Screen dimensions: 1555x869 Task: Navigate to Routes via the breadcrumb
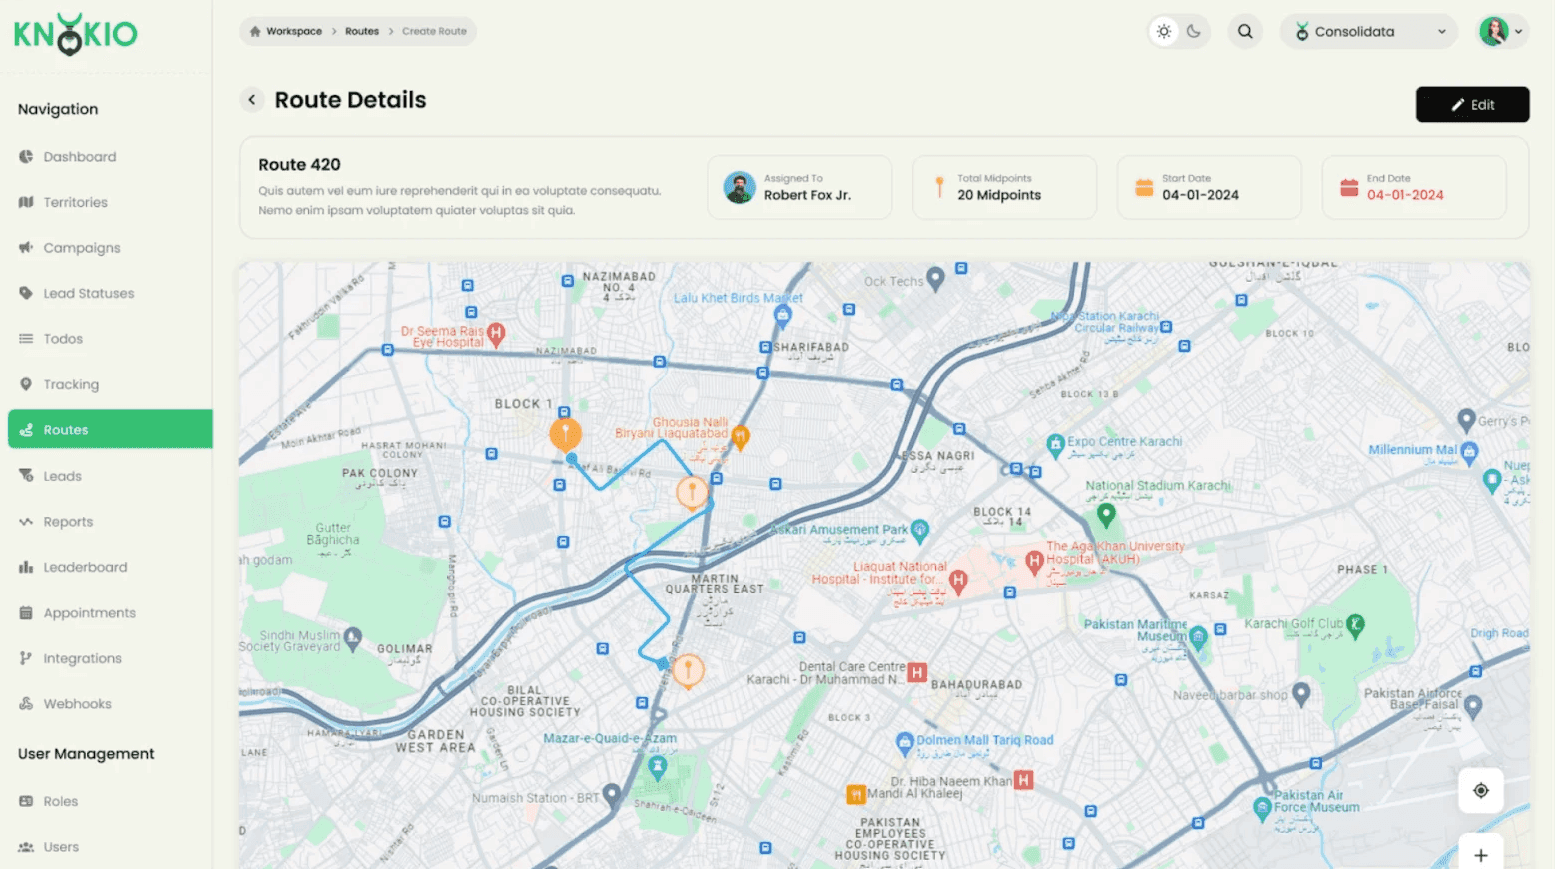point(361,31)
